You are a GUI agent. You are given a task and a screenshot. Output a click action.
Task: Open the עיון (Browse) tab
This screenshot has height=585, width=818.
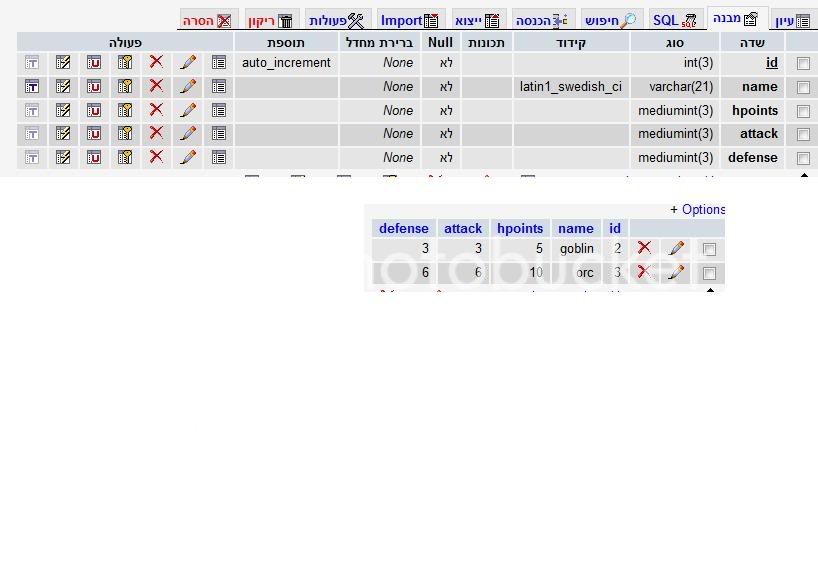[x=792, y=21]
